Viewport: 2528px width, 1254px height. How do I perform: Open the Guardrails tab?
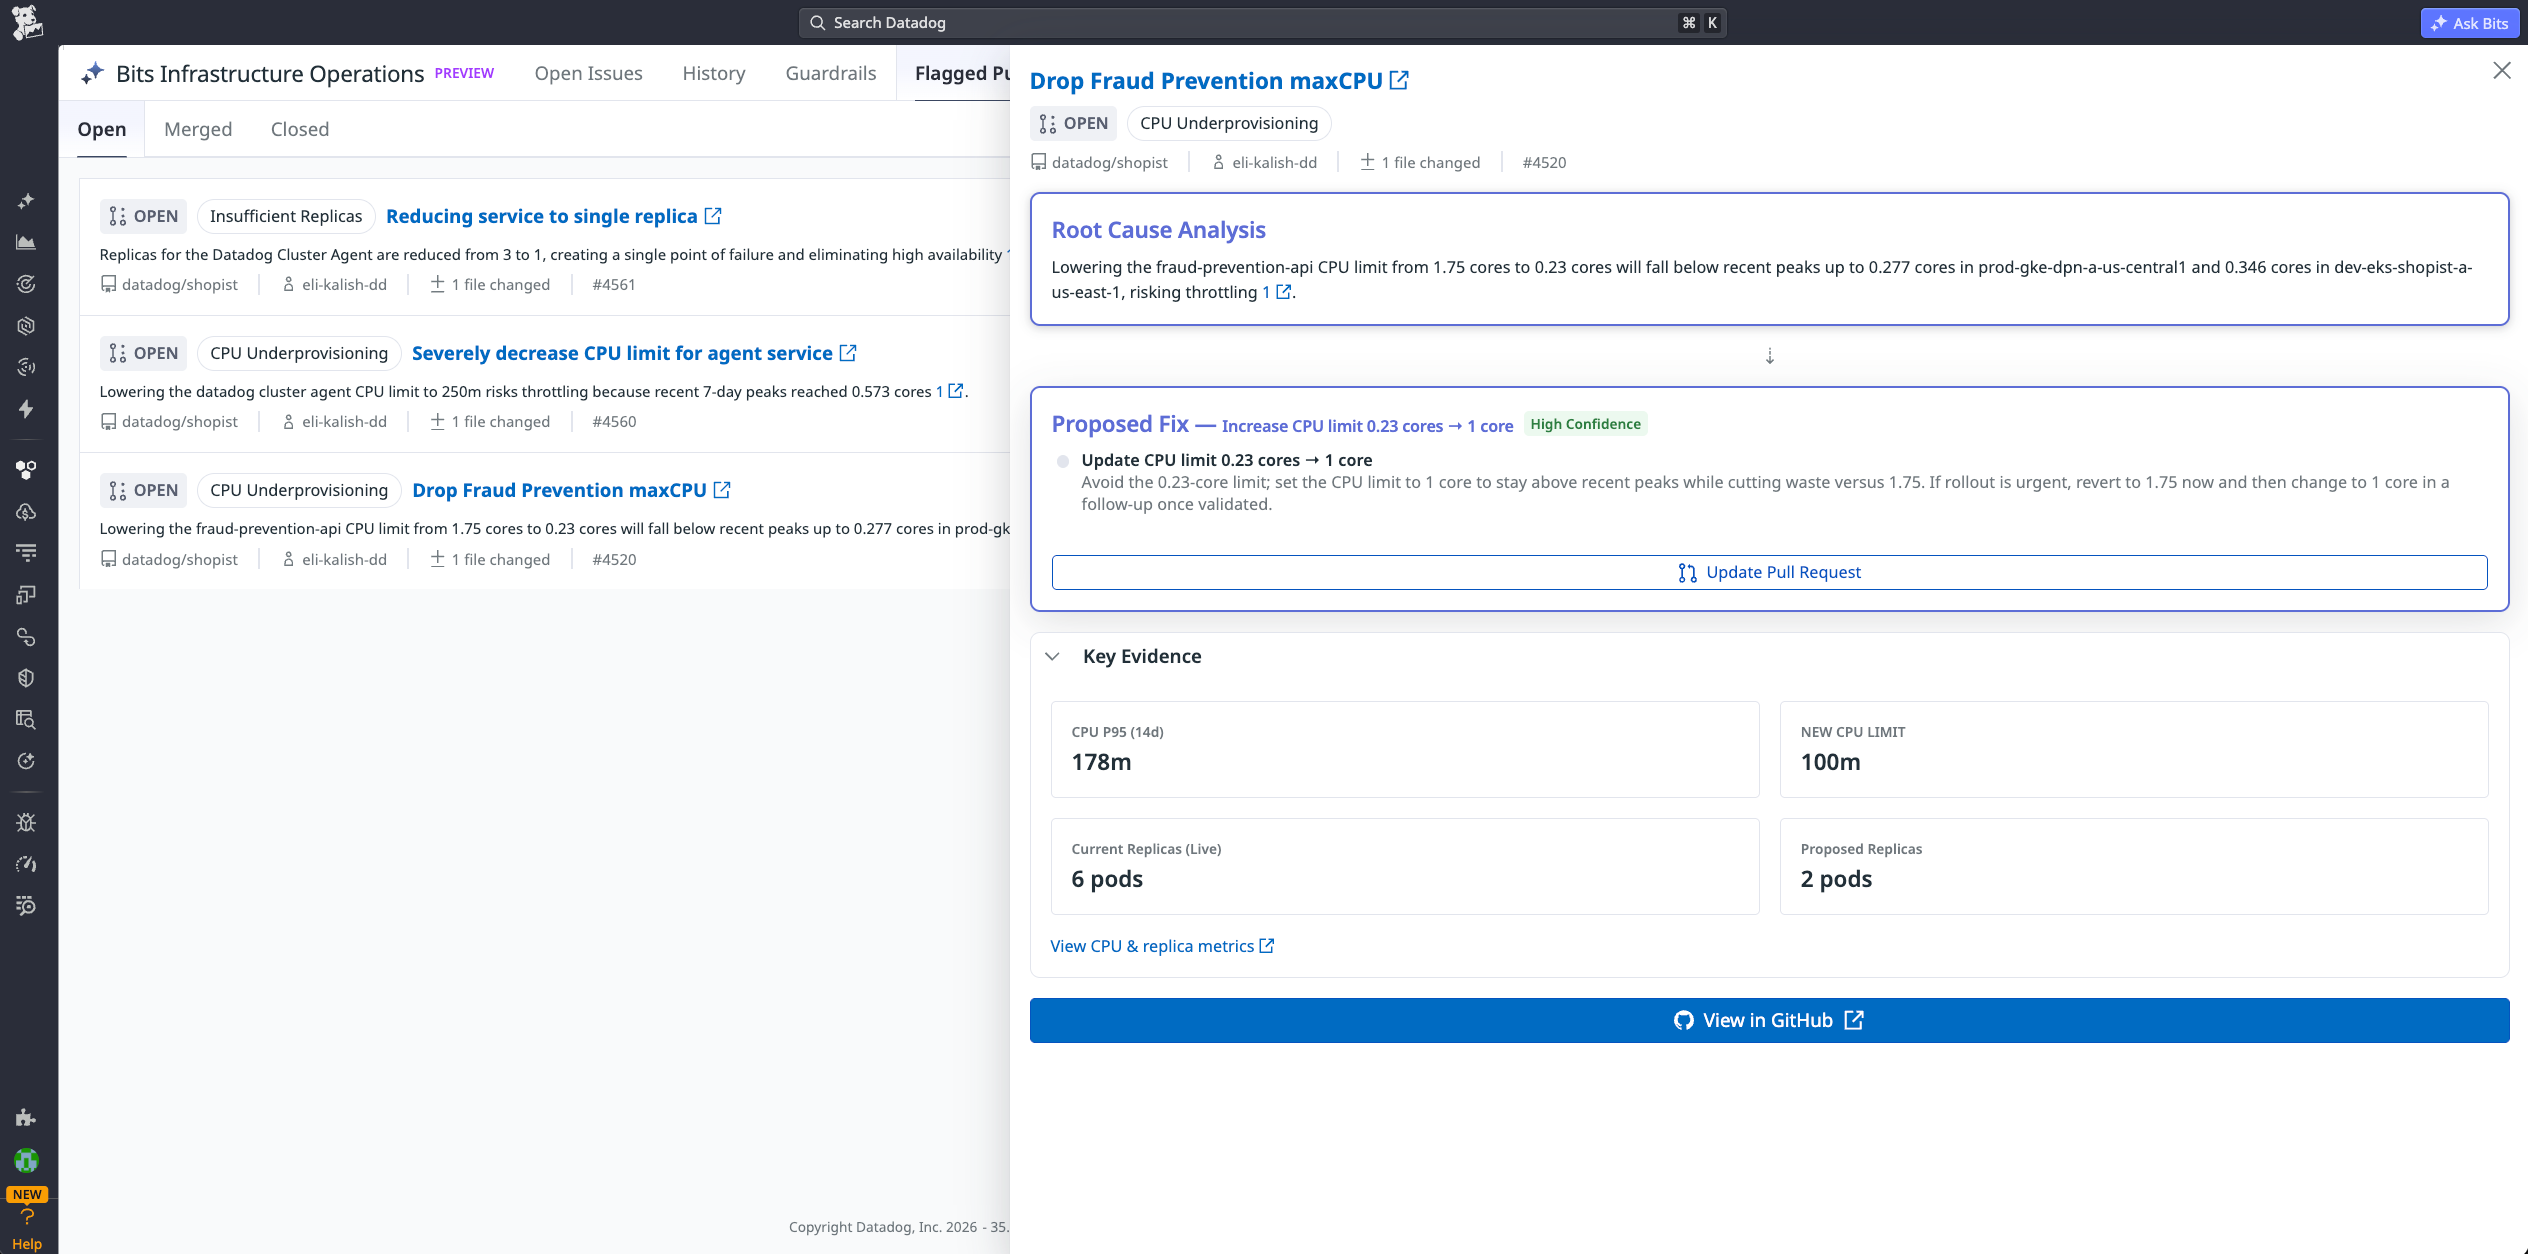click(x=831, y=73)
